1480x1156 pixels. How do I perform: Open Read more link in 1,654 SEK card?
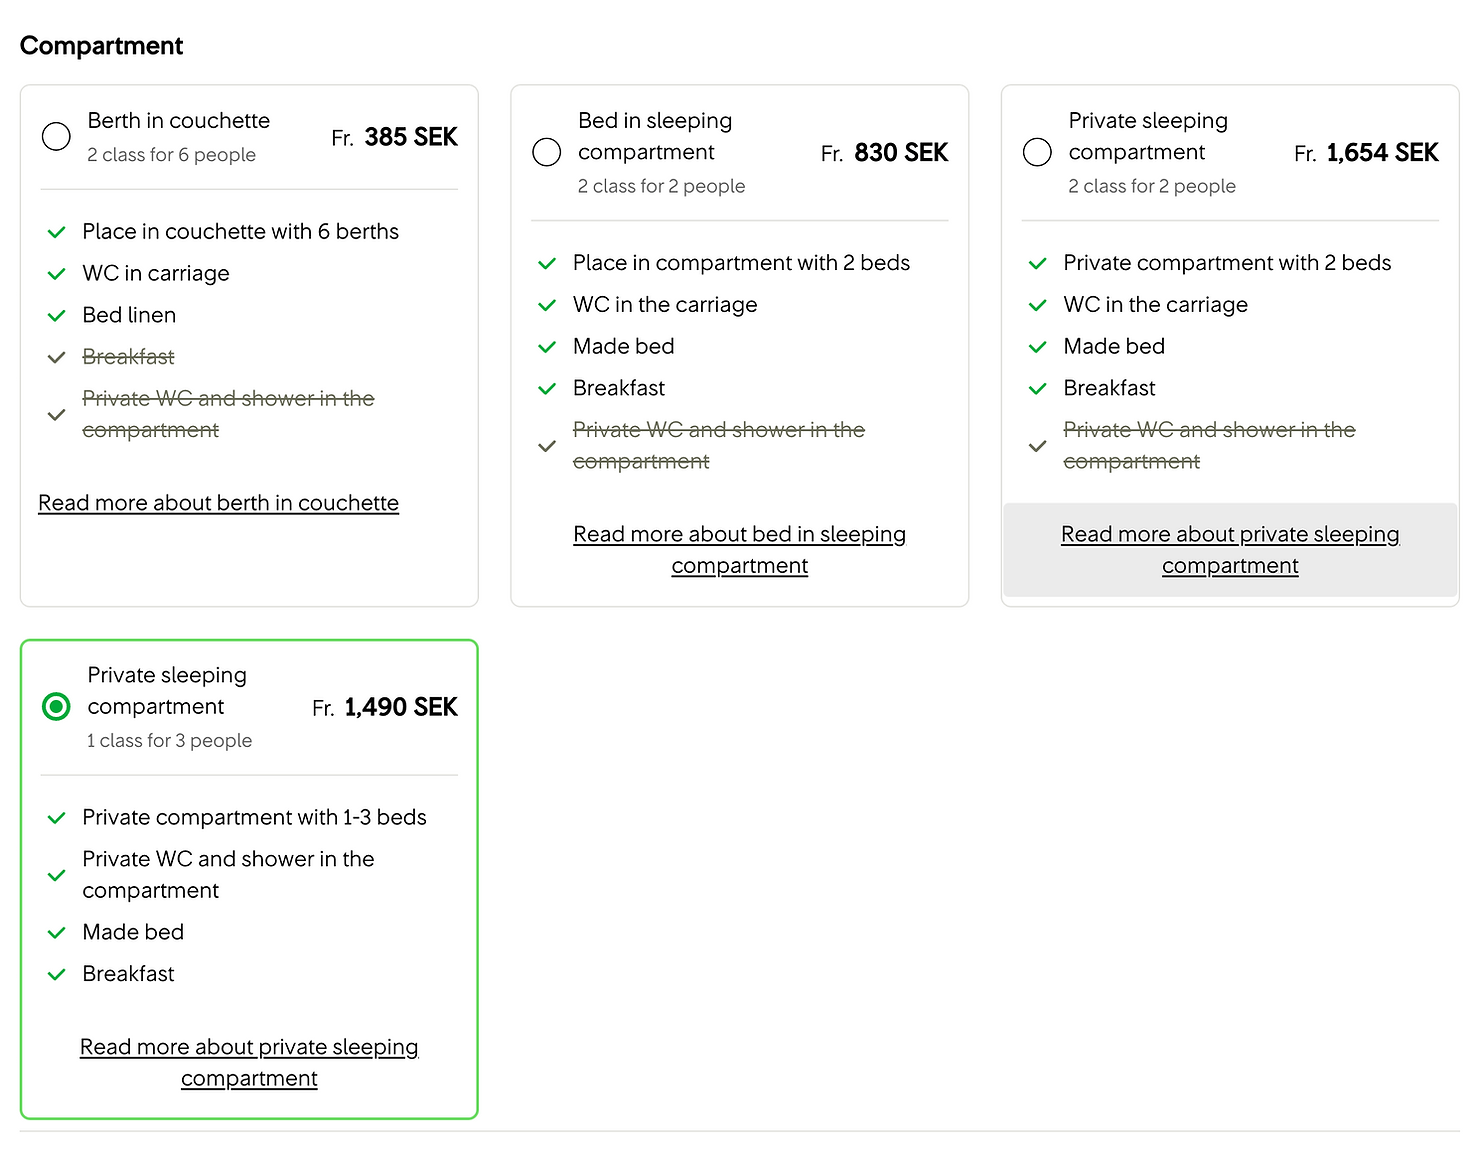(x=1230, y=550)
